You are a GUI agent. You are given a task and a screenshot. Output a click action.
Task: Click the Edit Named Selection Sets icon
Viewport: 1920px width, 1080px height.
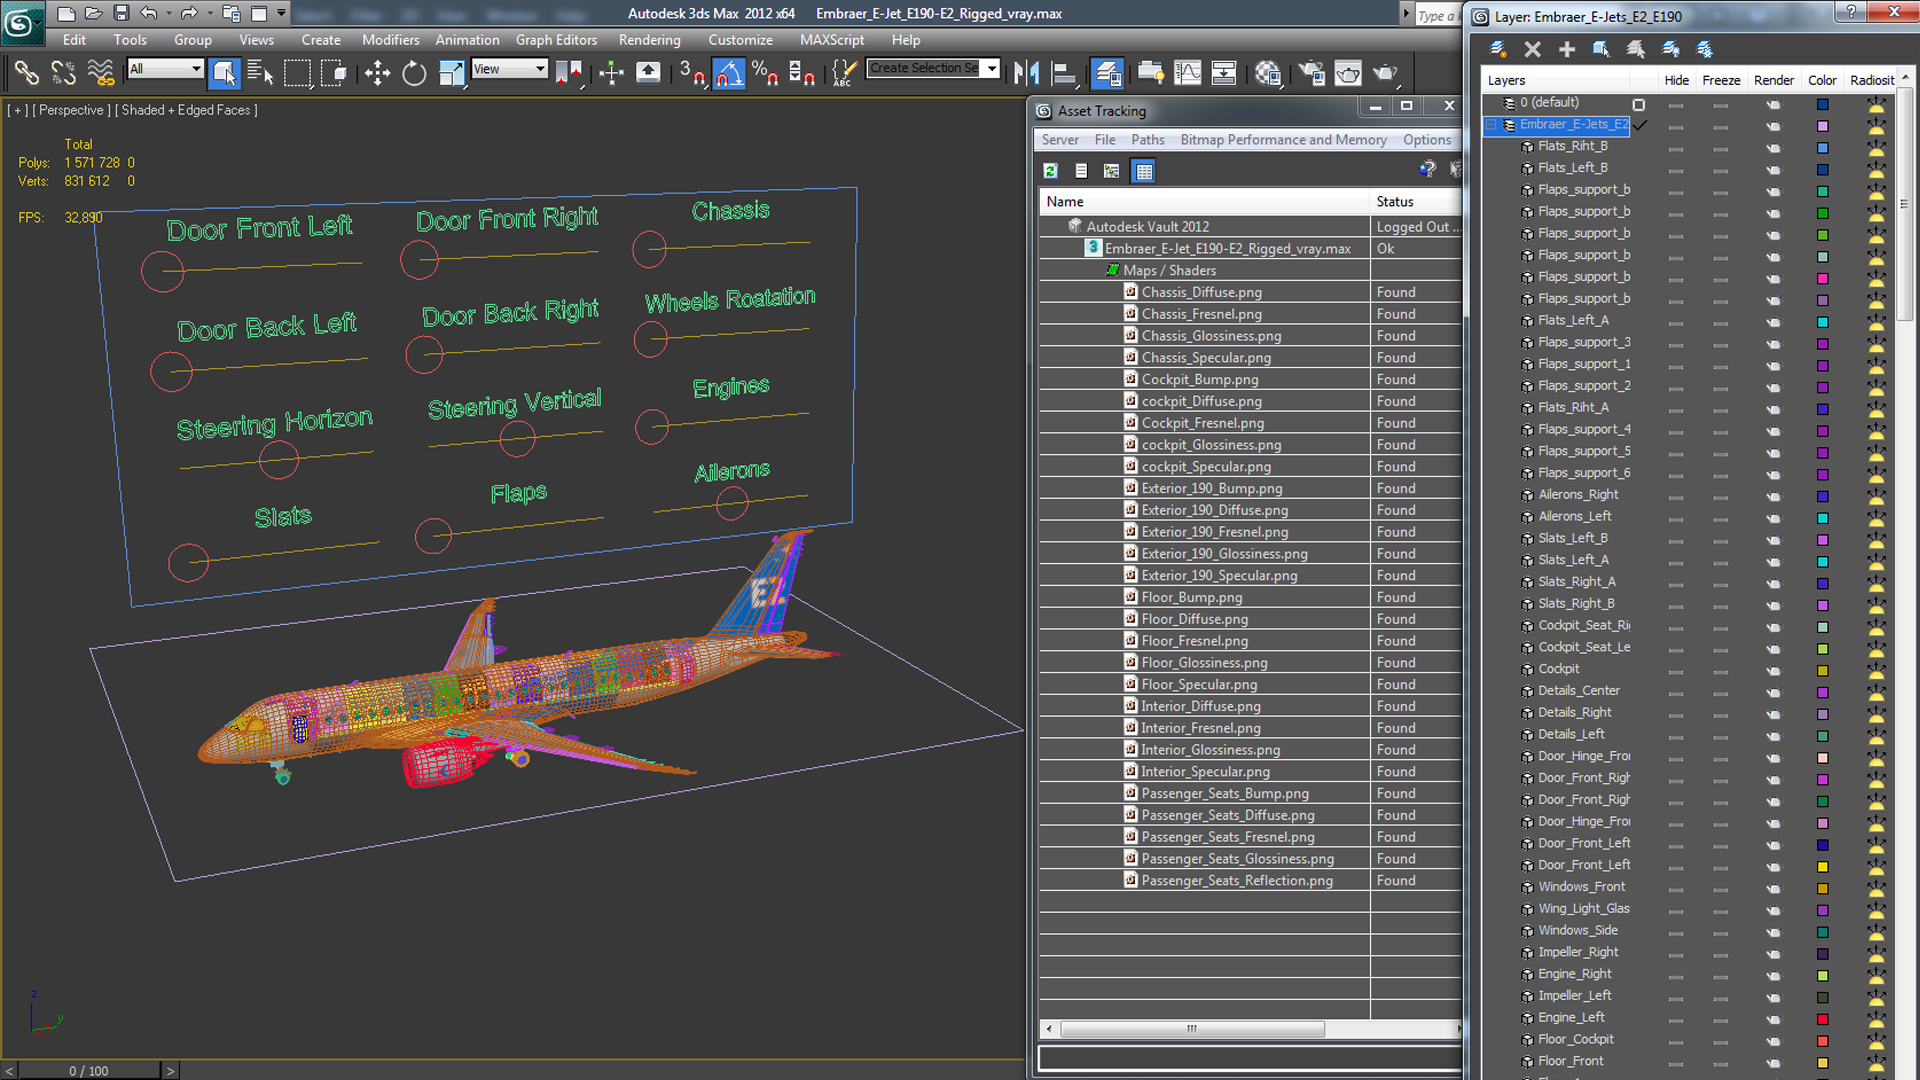845,72
